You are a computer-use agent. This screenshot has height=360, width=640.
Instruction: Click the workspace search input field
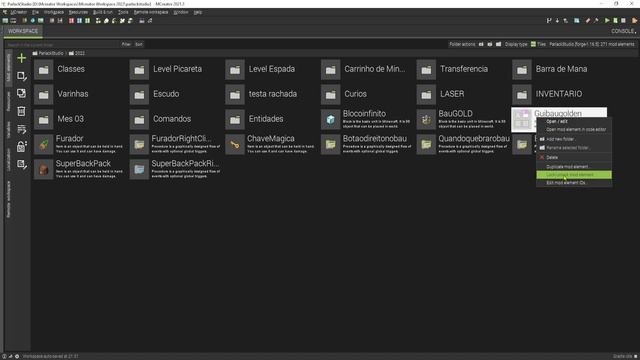click(62, 44)
